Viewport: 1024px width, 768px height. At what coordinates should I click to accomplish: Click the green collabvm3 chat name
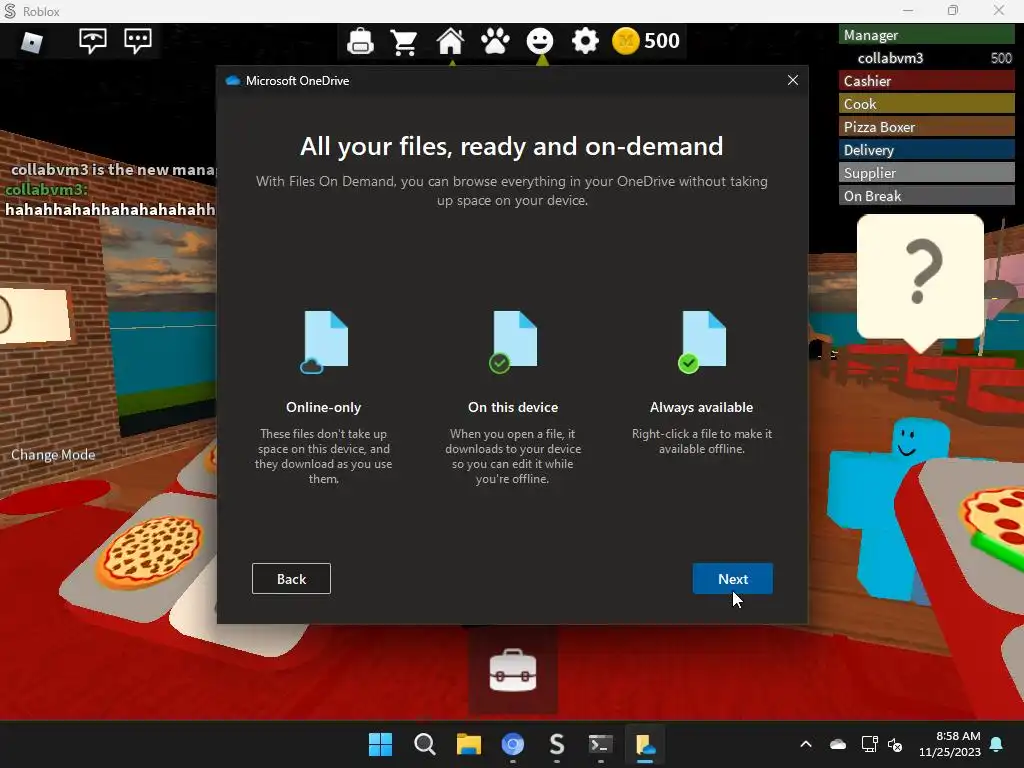pos(46,189)
